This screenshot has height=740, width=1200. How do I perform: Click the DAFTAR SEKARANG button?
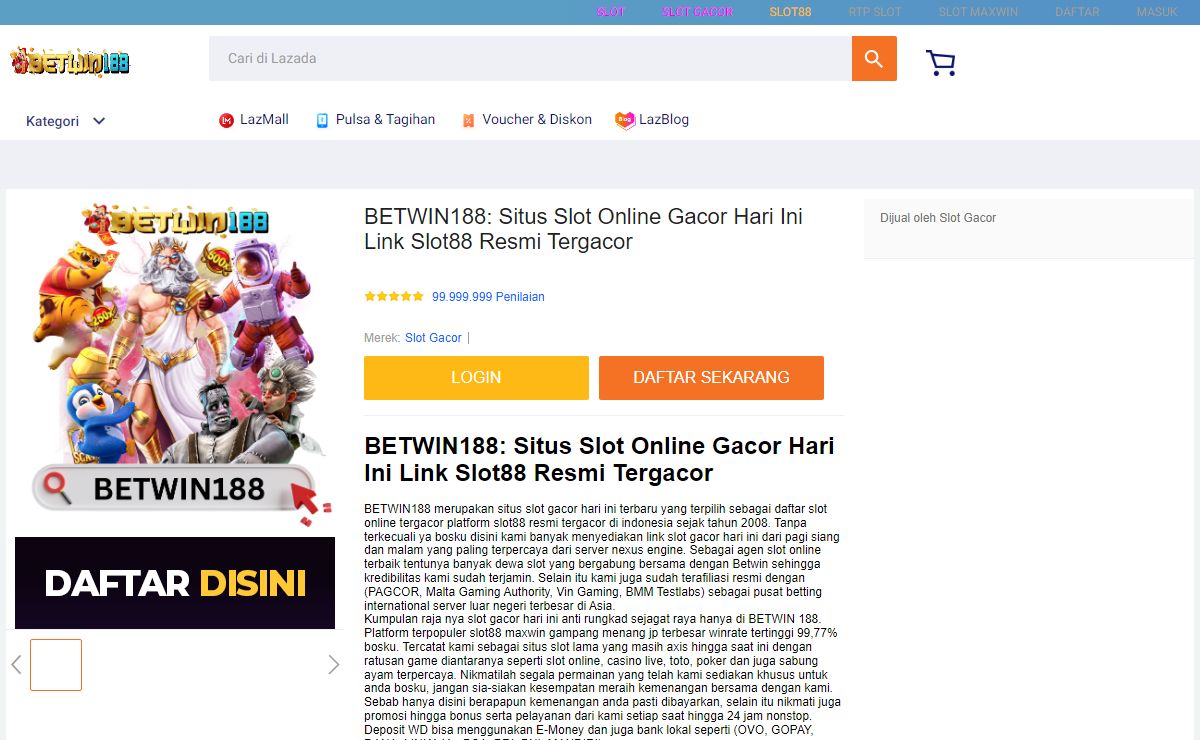(x=711, y=378)
